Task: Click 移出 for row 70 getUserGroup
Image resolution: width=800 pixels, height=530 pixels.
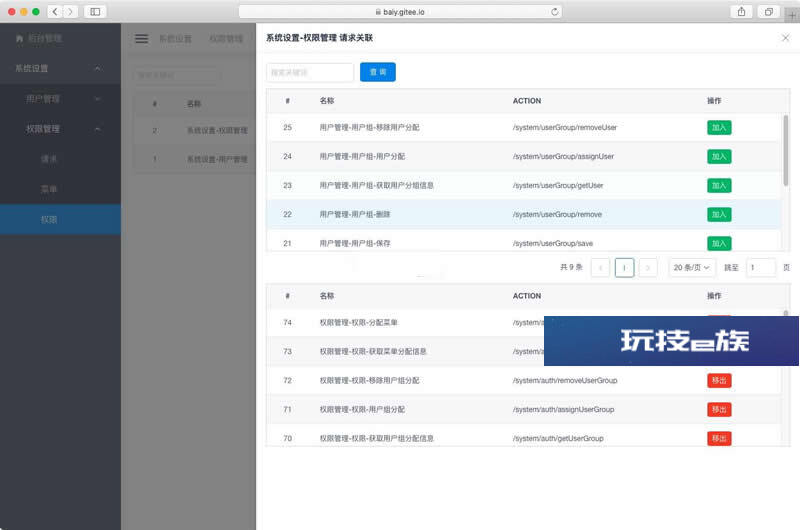Action: point(719,439)
